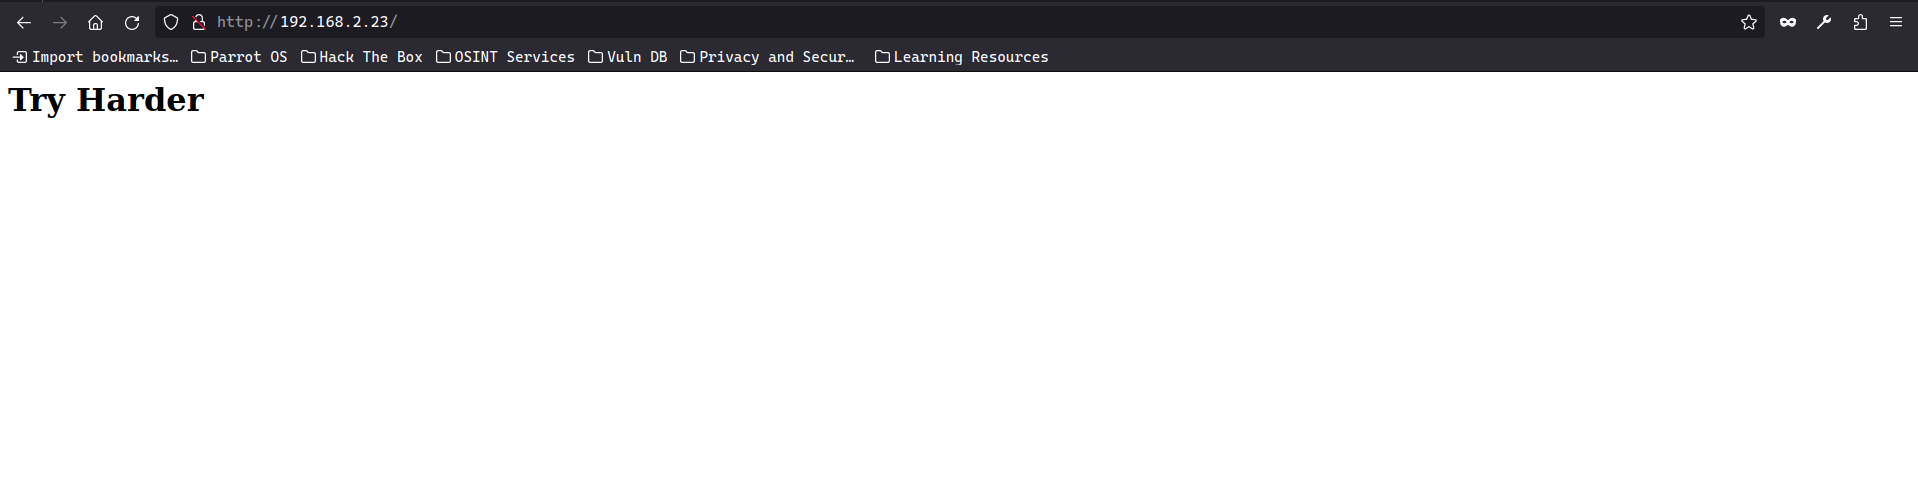Go back to the previous page
This screenshot has height=486, width=1918.
coord(24,22)
